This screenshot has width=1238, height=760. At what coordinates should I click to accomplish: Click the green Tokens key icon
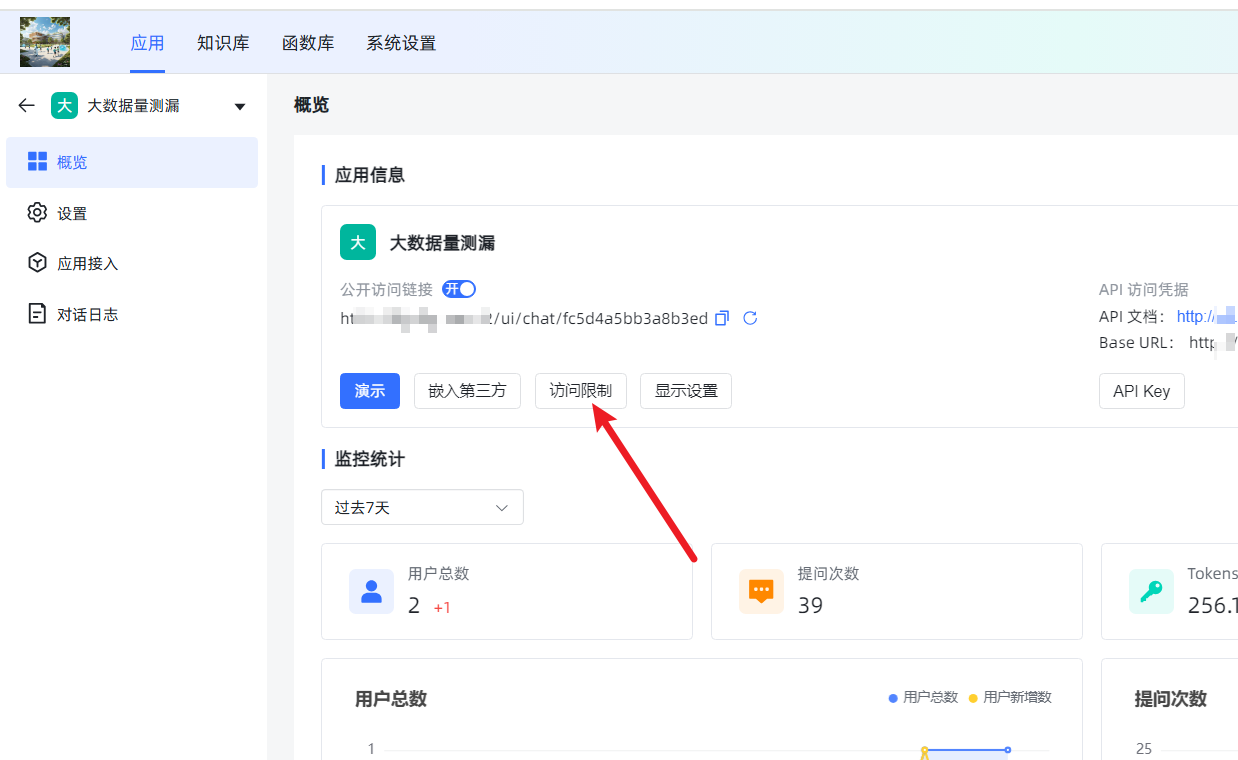(1151, 591)
